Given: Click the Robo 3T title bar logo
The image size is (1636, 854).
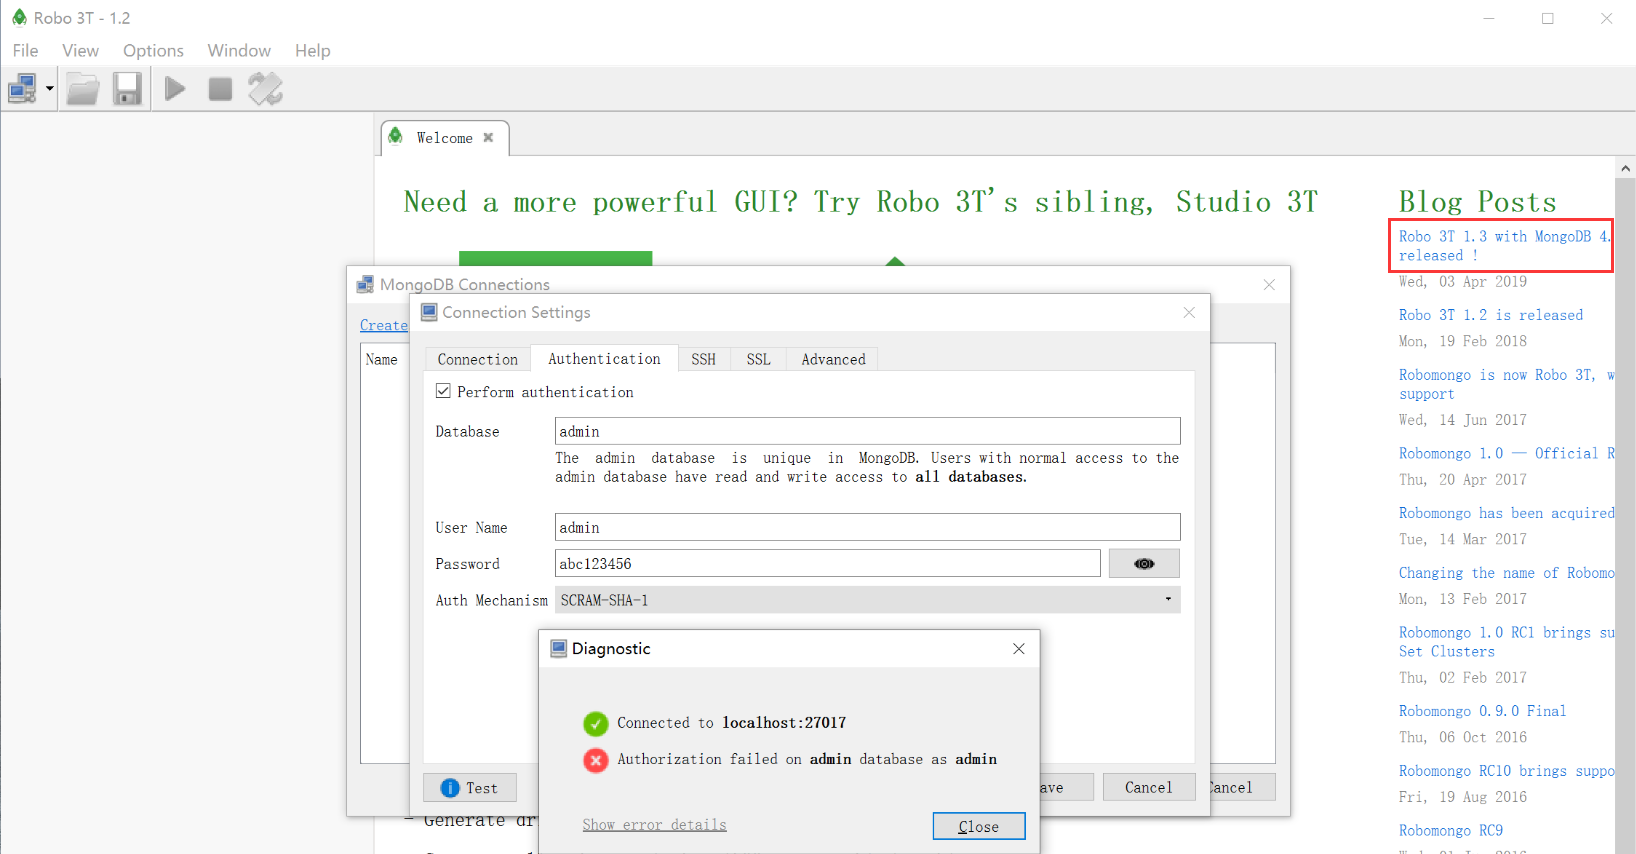Looking at the screenshot, I should tap(19, 17).
